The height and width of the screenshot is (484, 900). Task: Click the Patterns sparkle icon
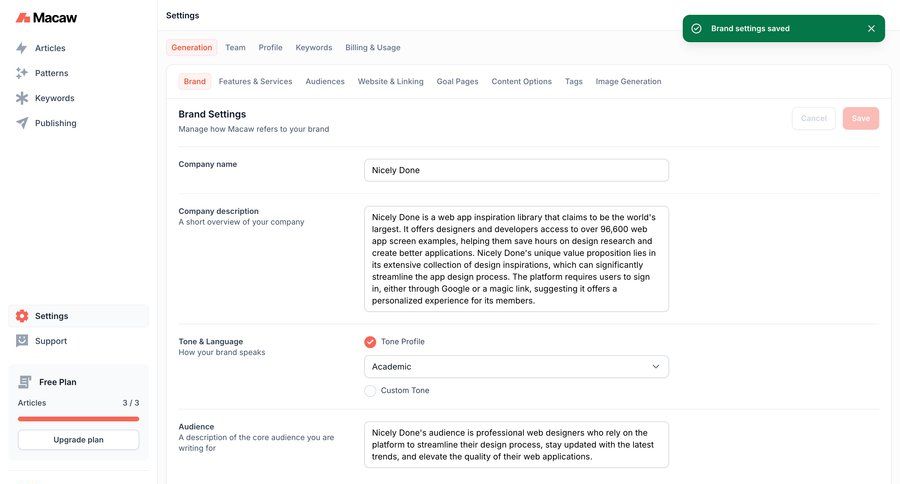22,73
